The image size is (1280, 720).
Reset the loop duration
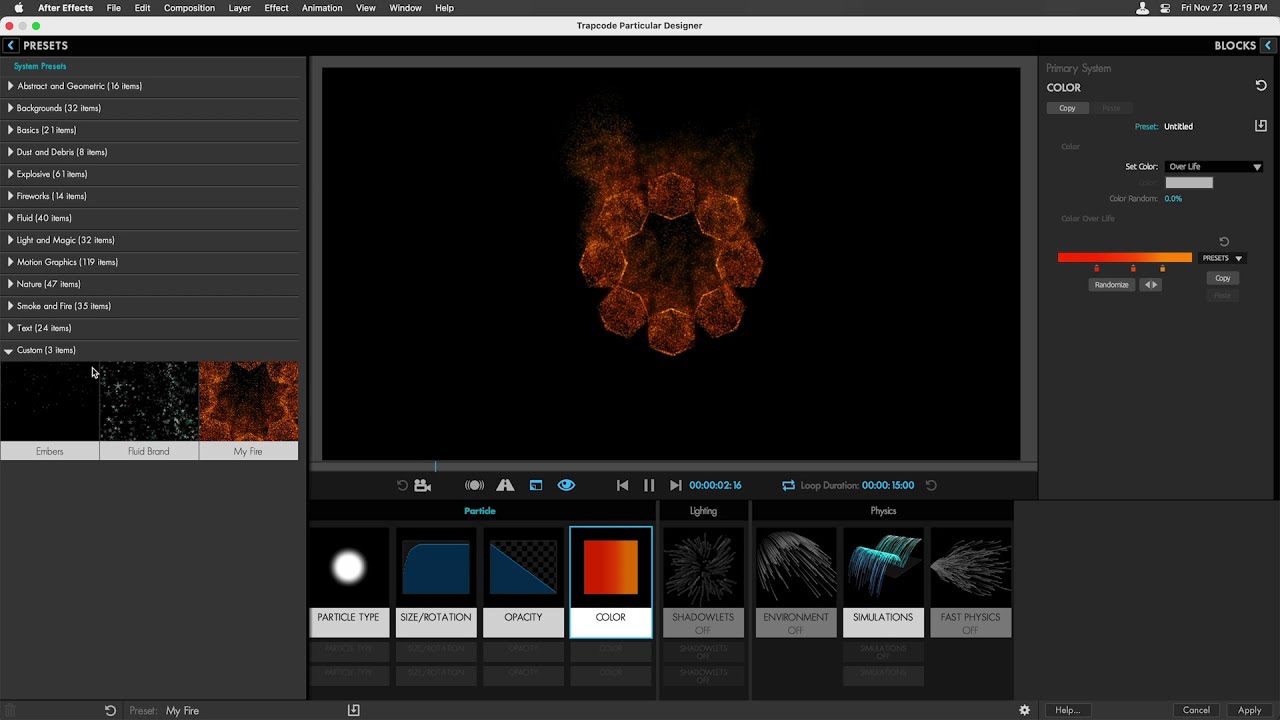931,485
